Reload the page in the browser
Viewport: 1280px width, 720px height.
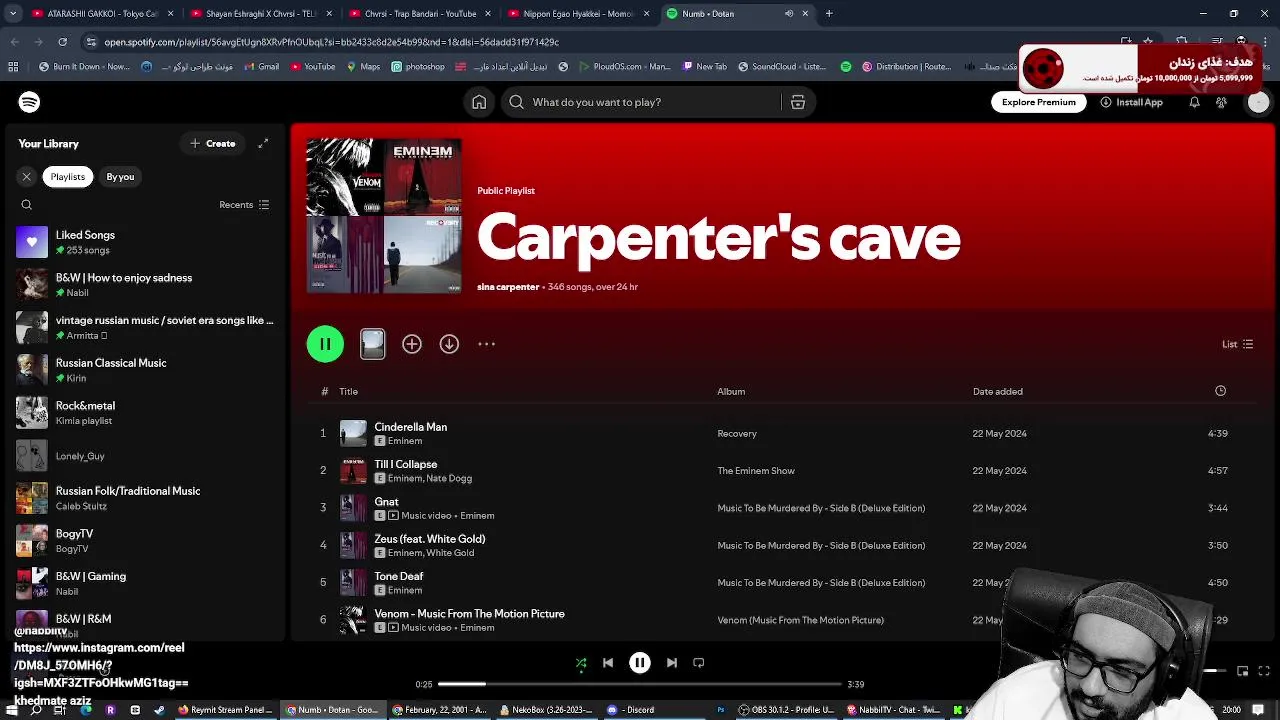pos(62,42)
